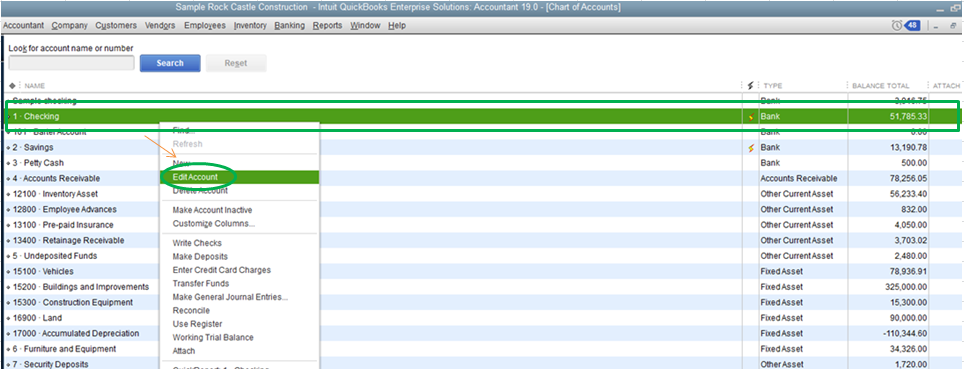964x369 pixels.
Task: Select 12800 · Employee Advances row
Action: 482,209
